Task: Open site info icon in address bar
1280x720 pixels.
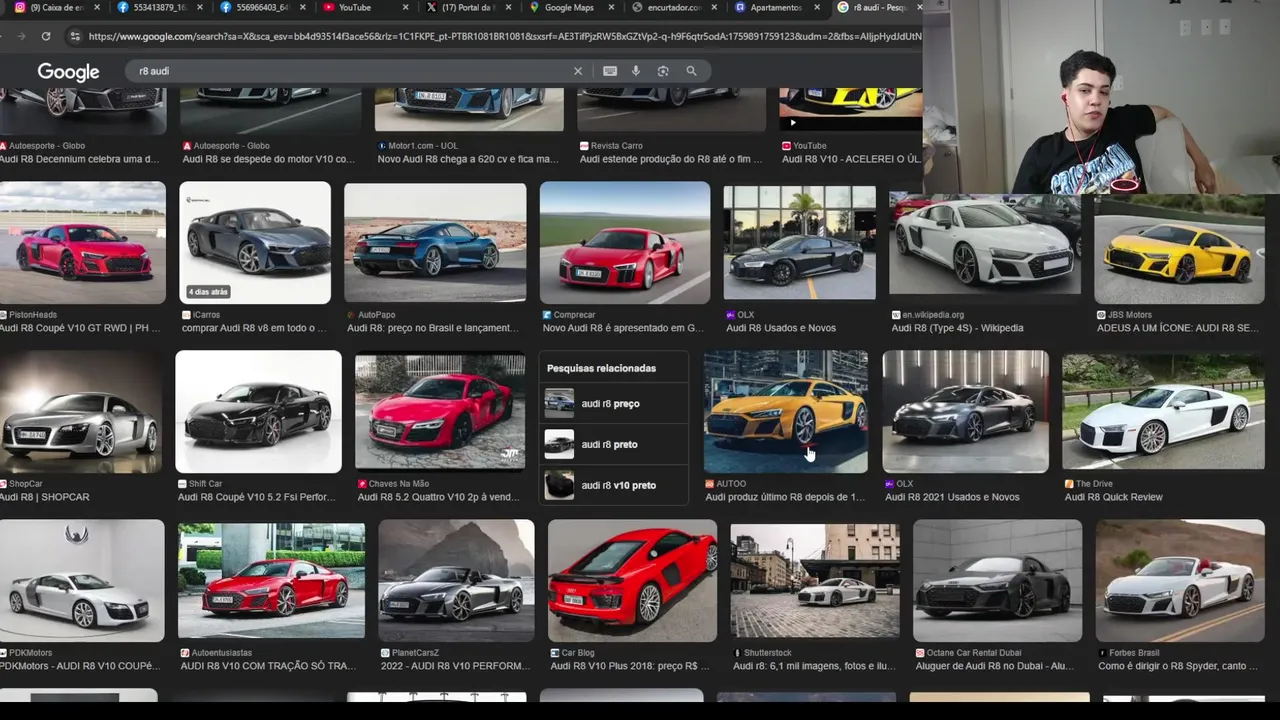Action: coord(74,36)
